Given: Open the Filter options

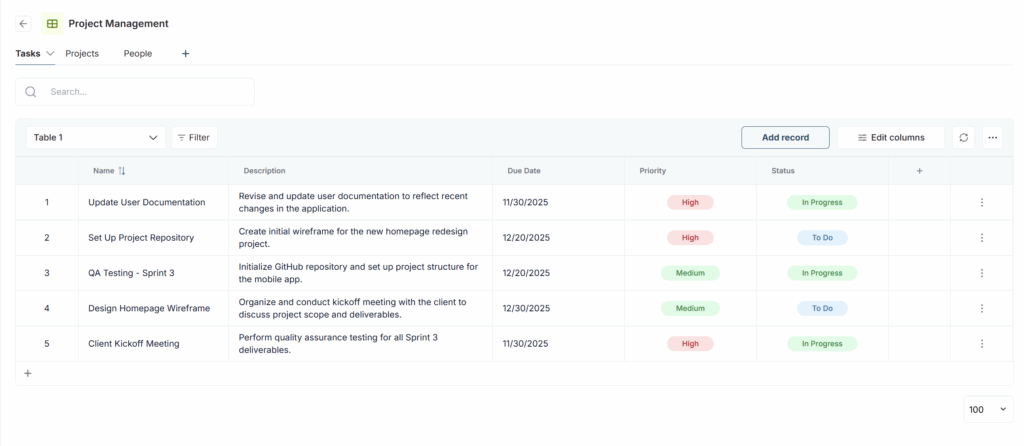Looking at the screenshot, I should [194, 137].
